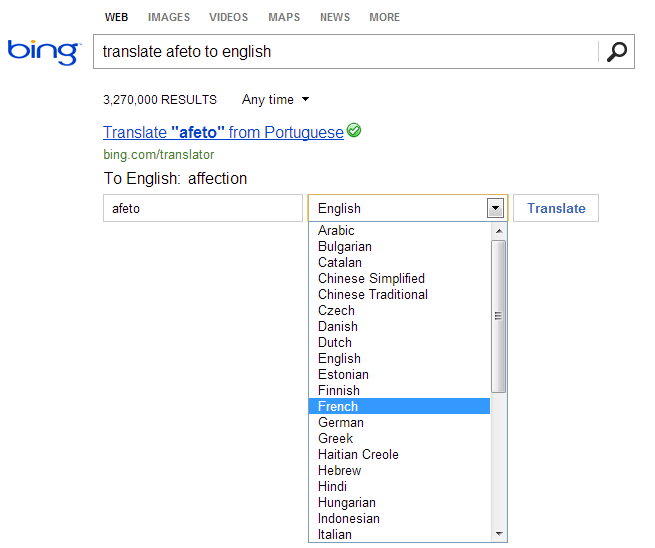Click the Bing logo
Screen dimensions: 655x548
point(44,52)
